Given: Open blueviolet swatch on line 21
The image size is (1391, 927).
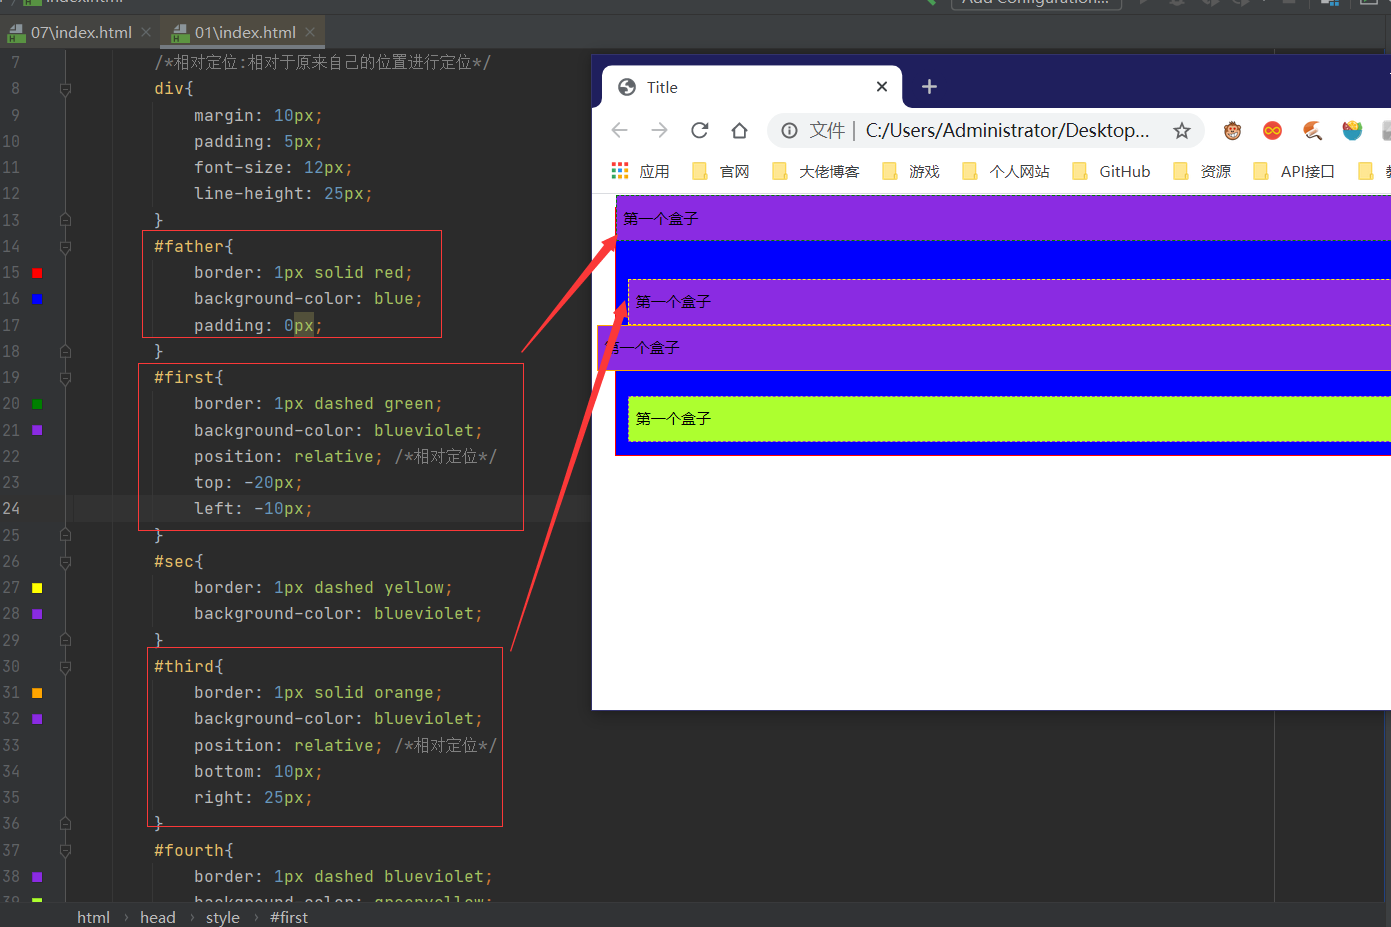Looking at the screenshot, I should coord(37,430).
